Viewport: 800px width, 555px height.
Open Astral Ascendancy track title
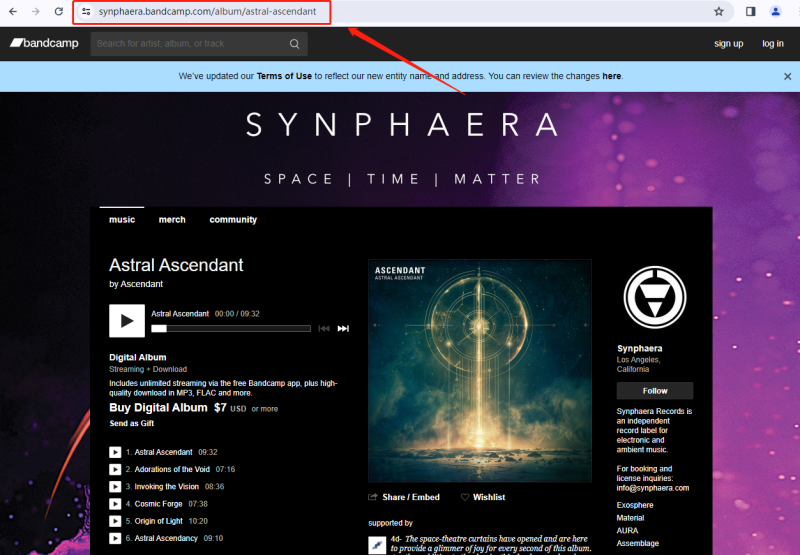click(x=166, y=538)
